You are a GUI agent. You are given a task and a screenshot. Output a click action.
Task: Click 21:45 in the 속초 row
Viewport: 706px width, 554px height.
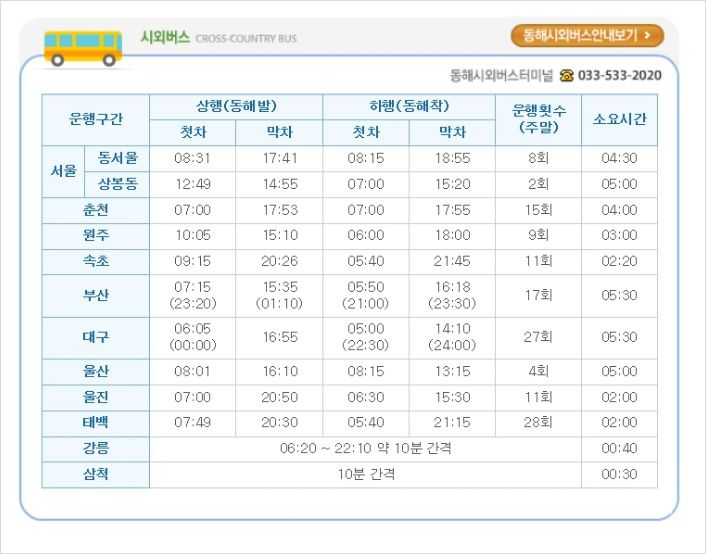point(452,261)
